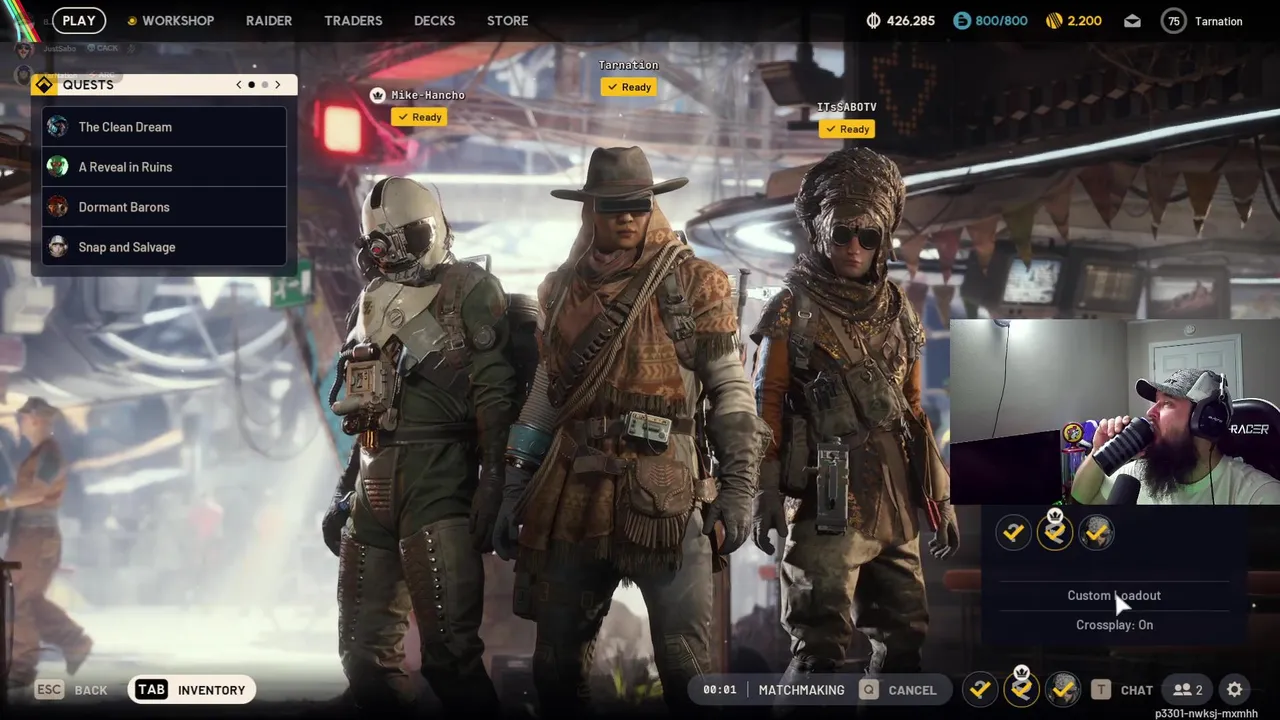The height and width of the screenshot is (720, 1280).
Task: Click the ESC key icon
Action: (x=49, y=690)
